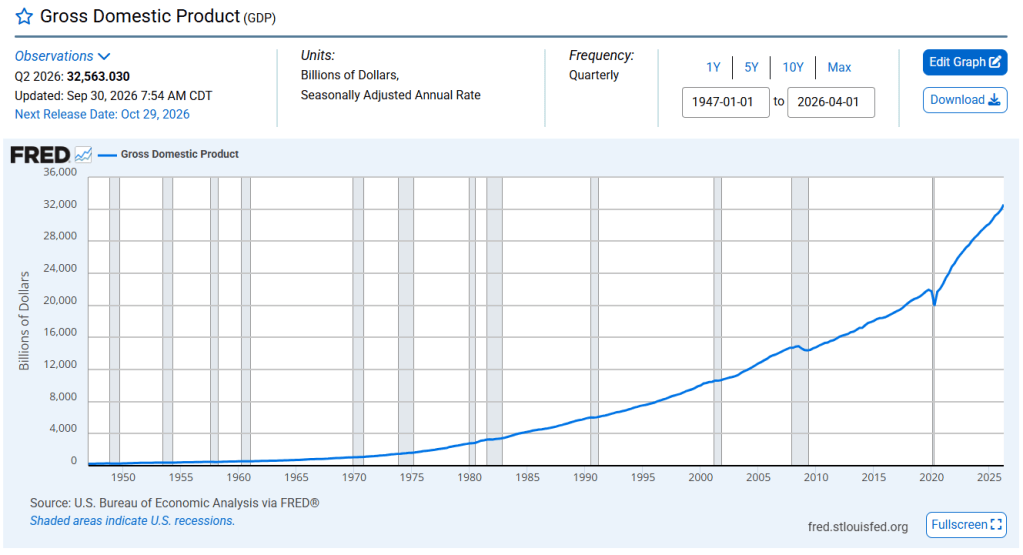Open the Next Release Date link
The height and width of the screenshot is (555, 1023).
(x=102, y=114)
